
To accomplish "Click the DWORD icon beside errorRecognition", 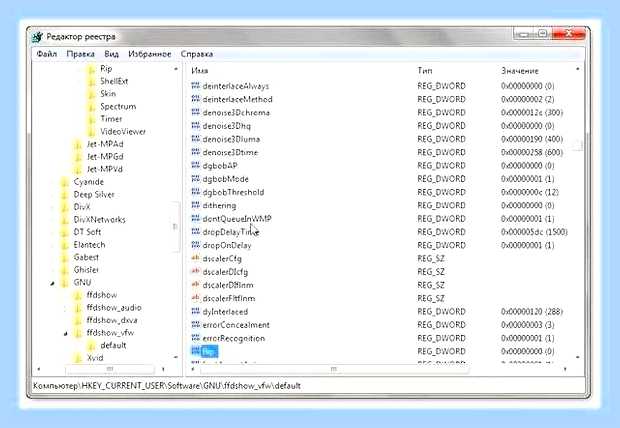I will 195,338.
